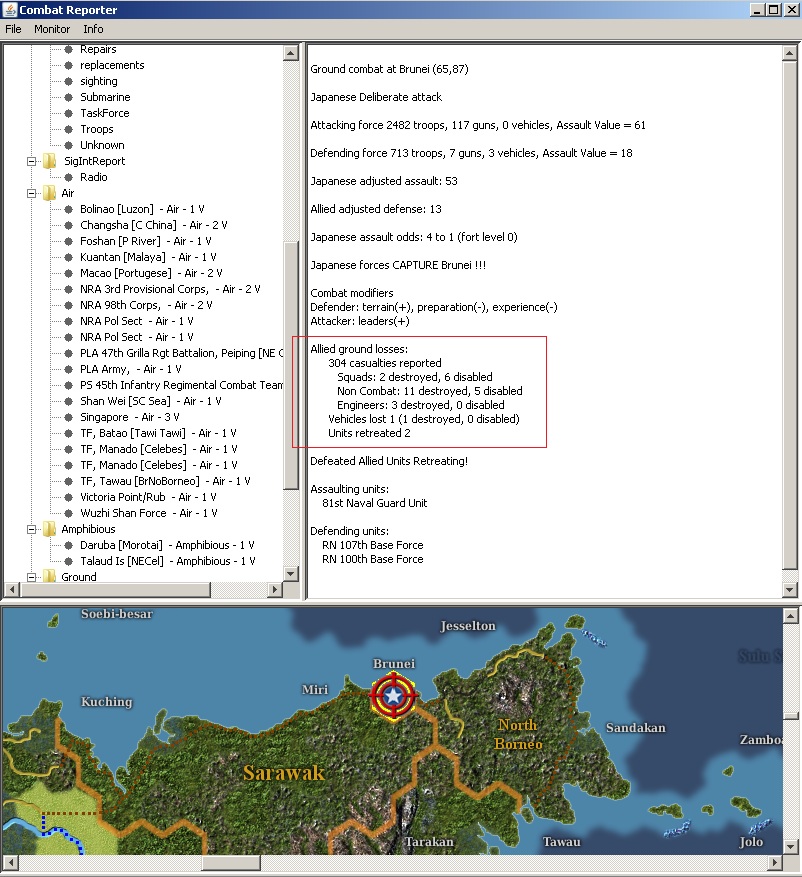This screenshot has height=877, width=802.
Task: Collapse the SigIntReport folder
Action: tap(32, 161)
